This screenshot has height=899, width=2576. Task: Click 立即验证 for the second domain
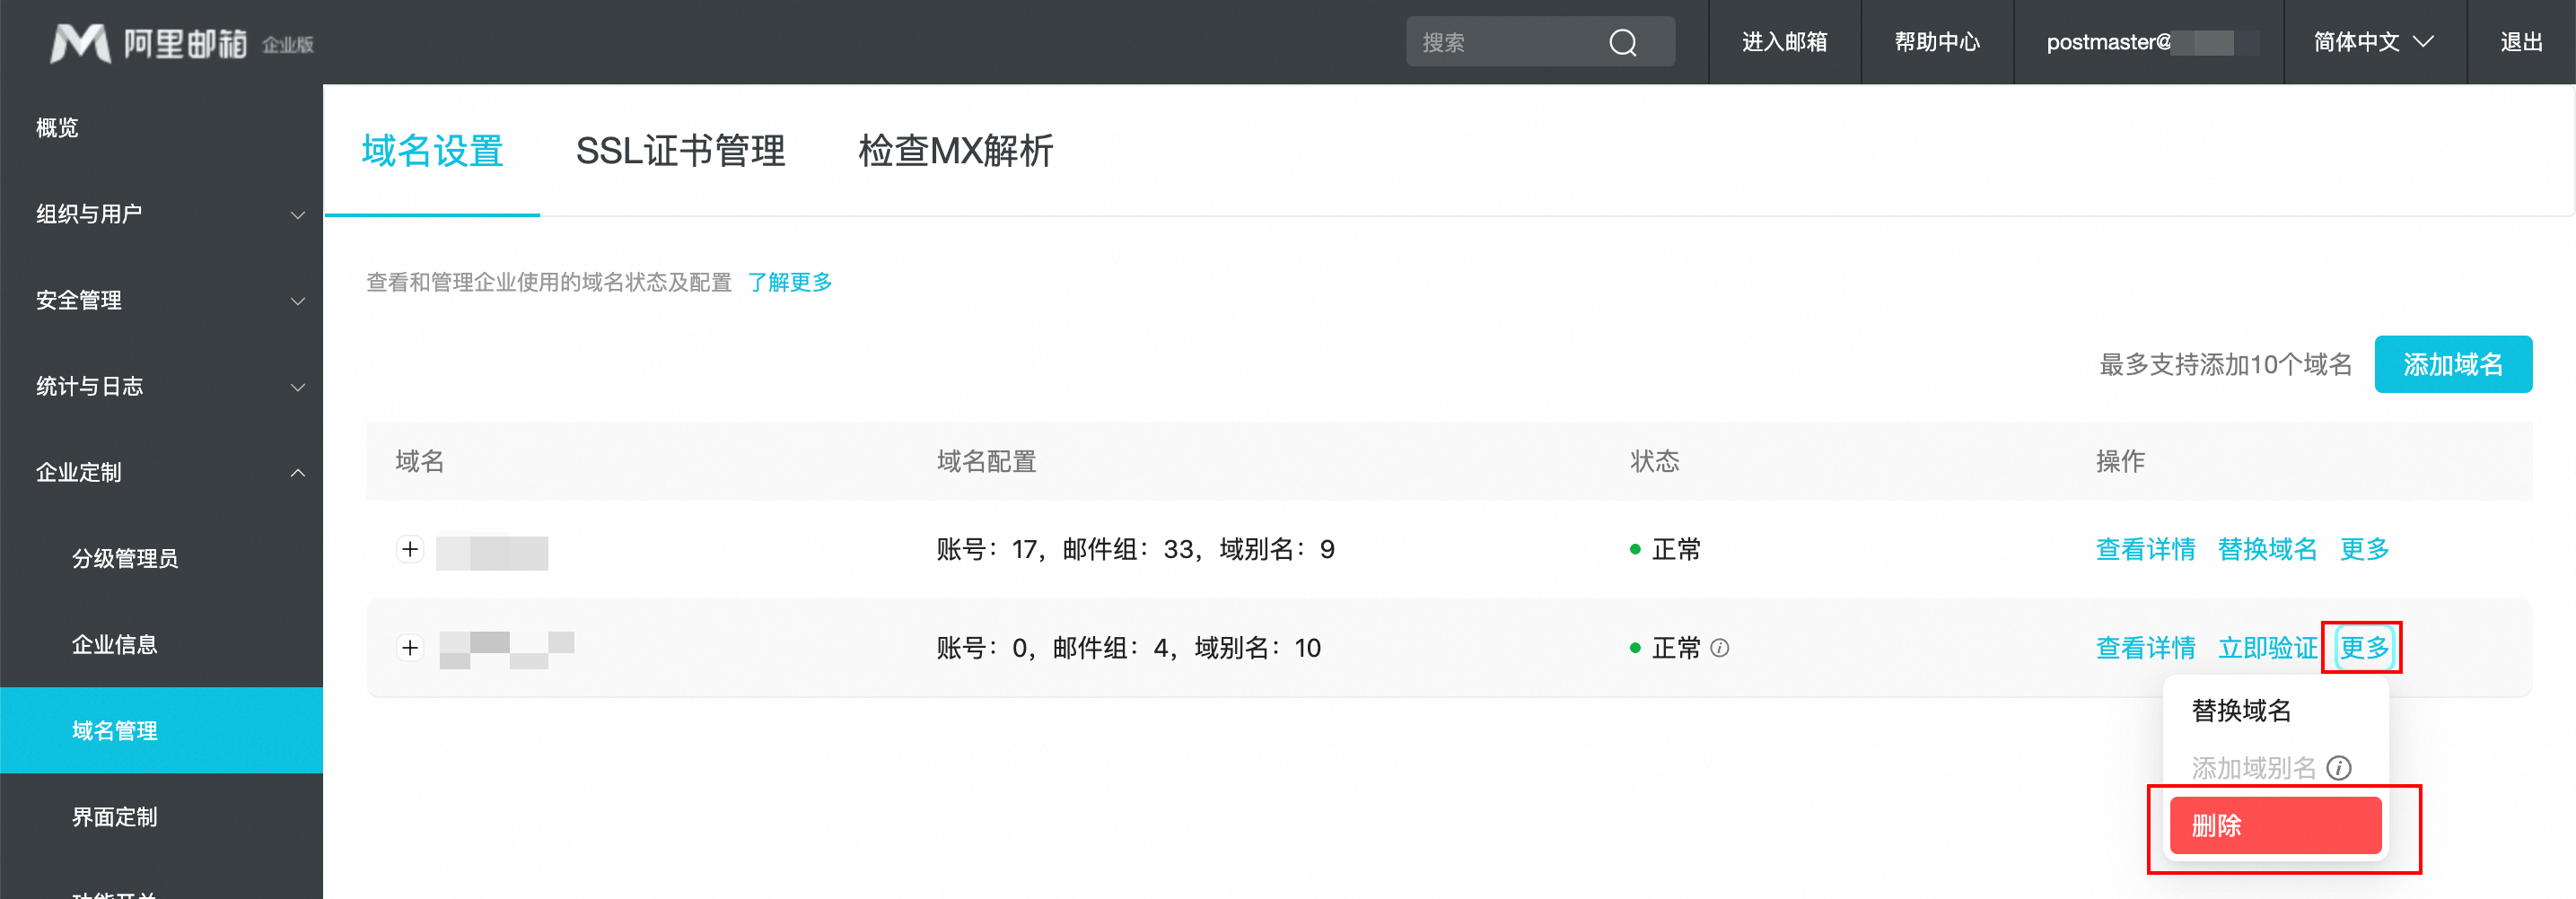pyautogui.click(x=2266, y=648)
